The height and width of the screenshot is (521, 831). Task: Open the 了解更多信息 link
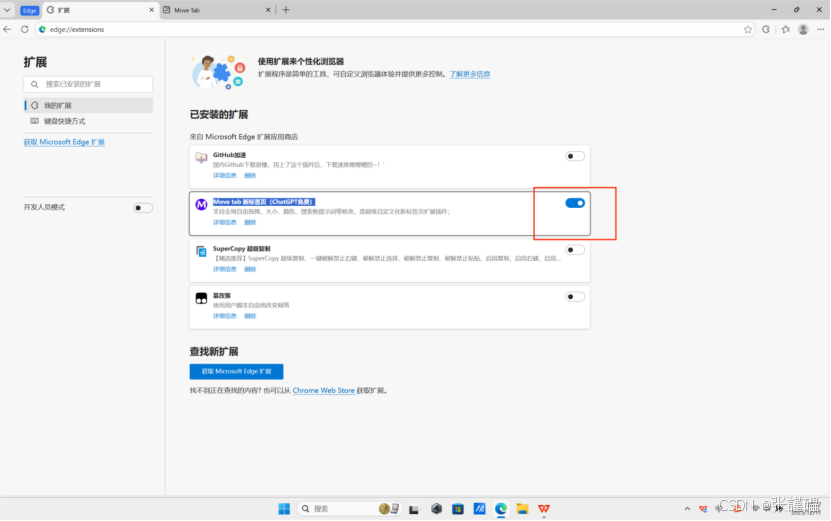click(x=470, y=74)
